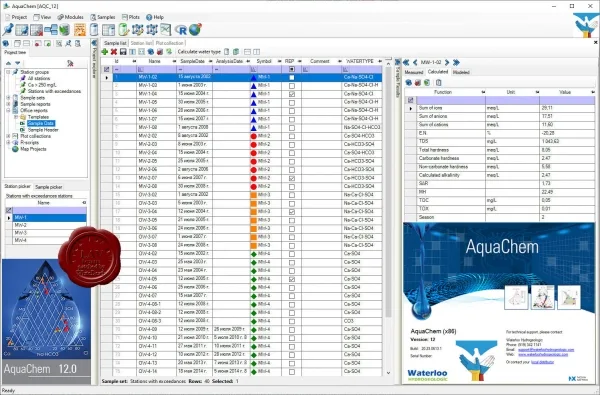This screenshot has height=395, width=600.
Task: Toggle REP checkbox for sample MW-1-02
Action: tap(292, 77)
